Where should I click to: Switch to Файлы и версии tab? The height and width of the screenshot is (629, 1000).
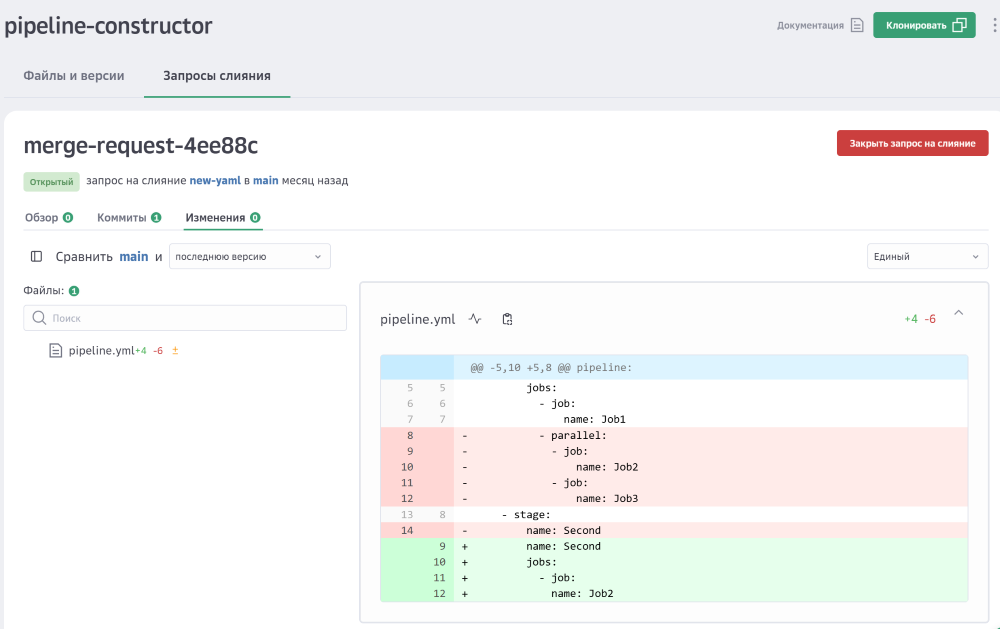coord(74,76)
